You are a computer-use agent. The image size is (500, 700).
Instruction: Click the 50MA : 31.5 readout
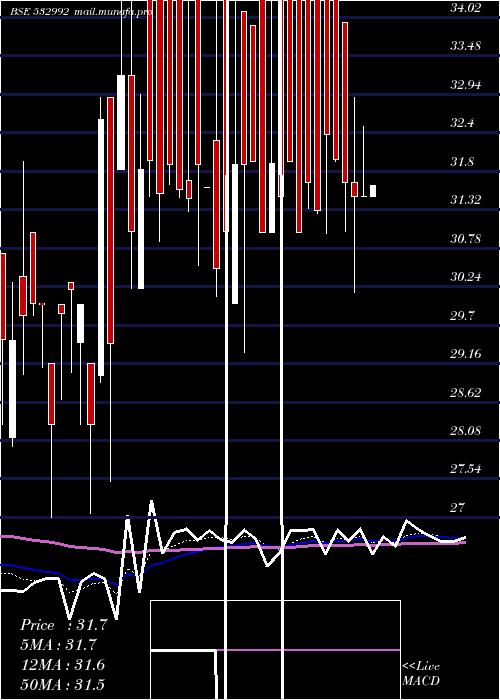pos(63,684)
